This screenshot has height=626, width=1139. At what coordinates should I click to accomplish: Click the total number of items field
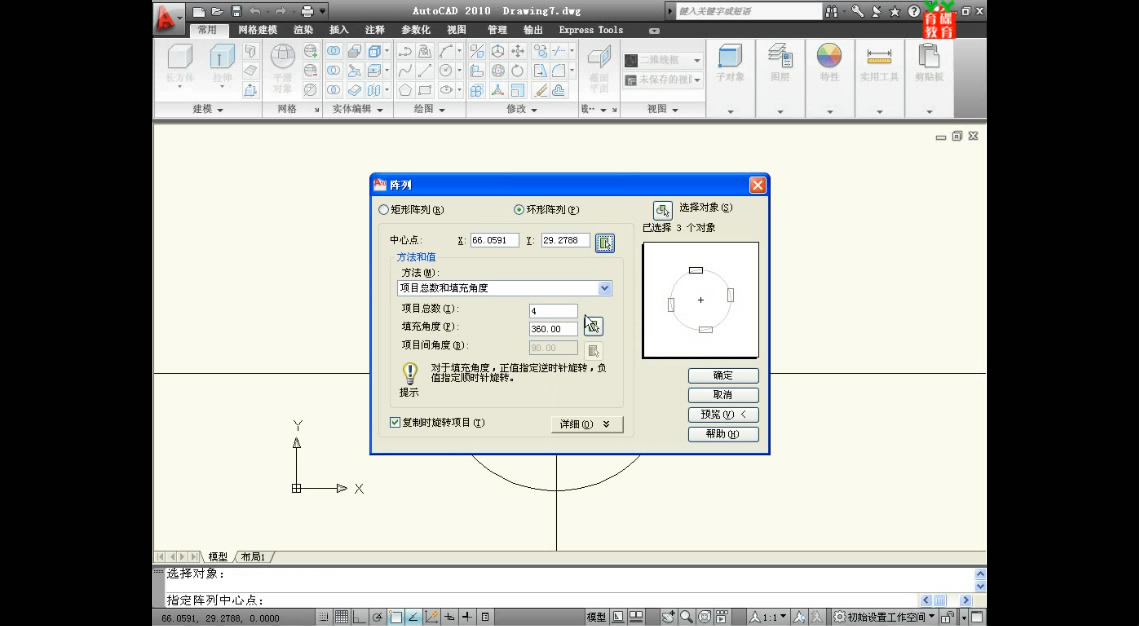[553, 311]
